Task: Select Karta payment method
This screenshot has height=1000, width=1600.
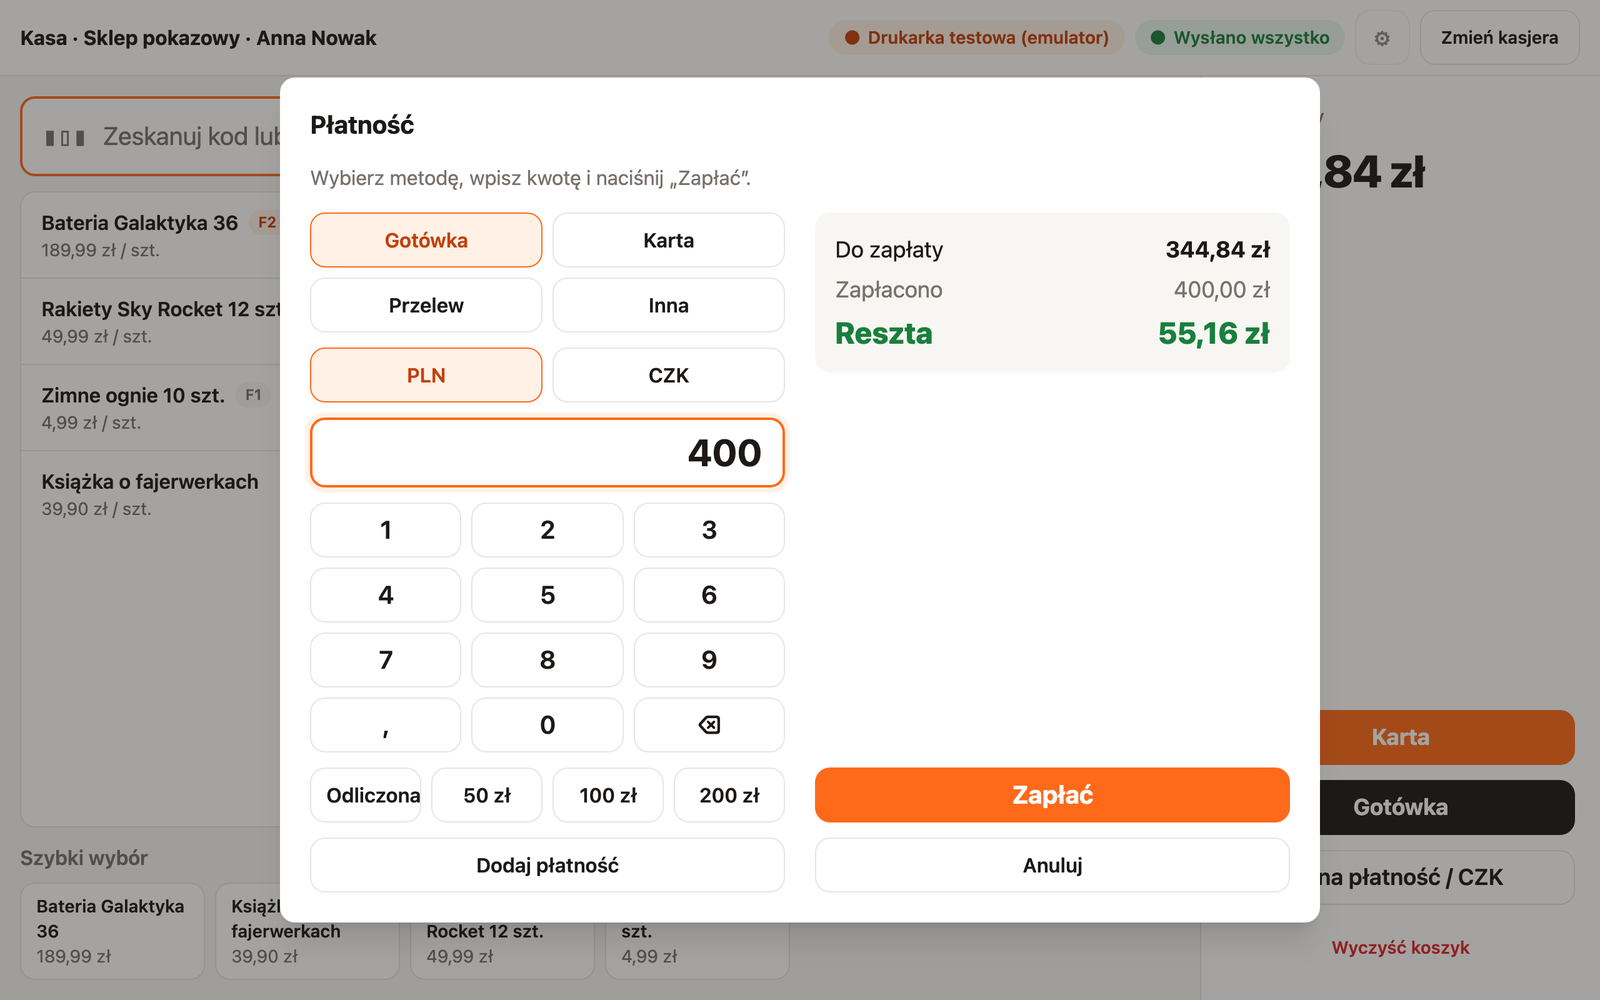Action: click(x=668, y=240)
